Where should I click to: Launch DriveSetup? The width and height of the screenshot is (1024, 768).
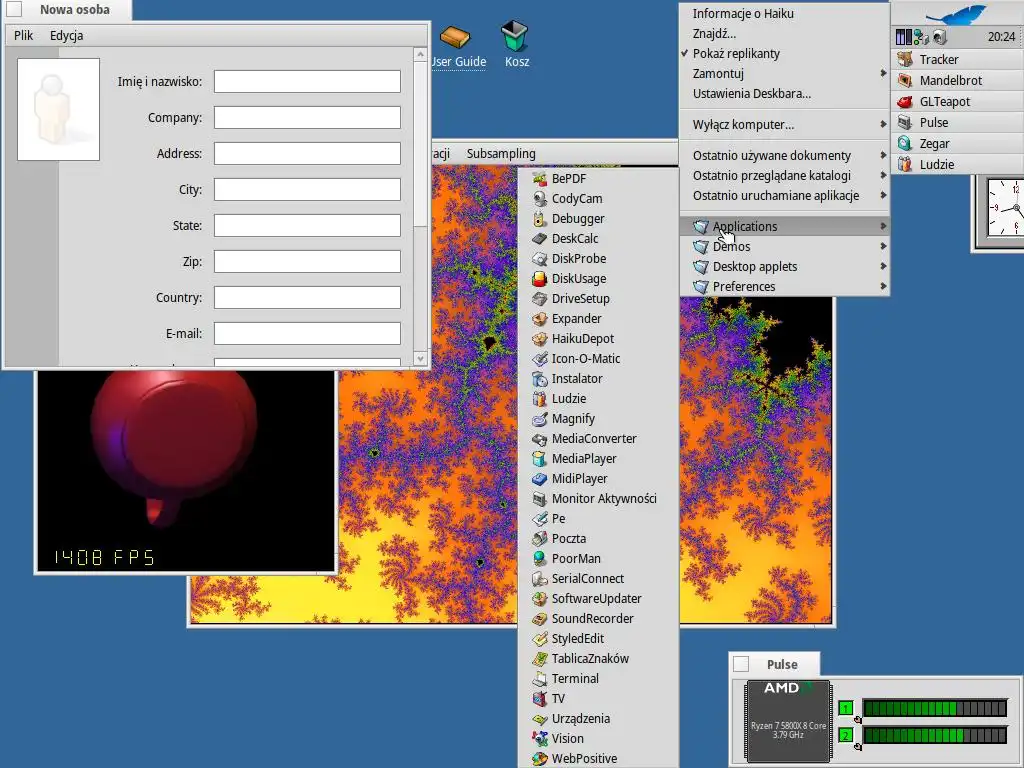click(x=598, y=298)
